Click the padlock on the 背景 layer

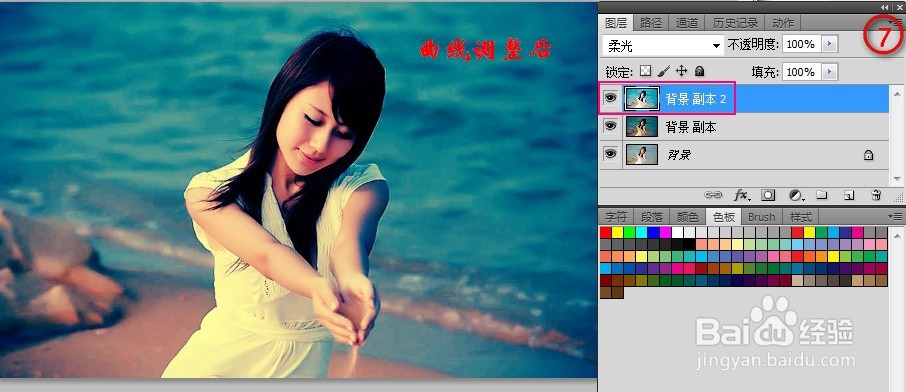tap(868, 155)
